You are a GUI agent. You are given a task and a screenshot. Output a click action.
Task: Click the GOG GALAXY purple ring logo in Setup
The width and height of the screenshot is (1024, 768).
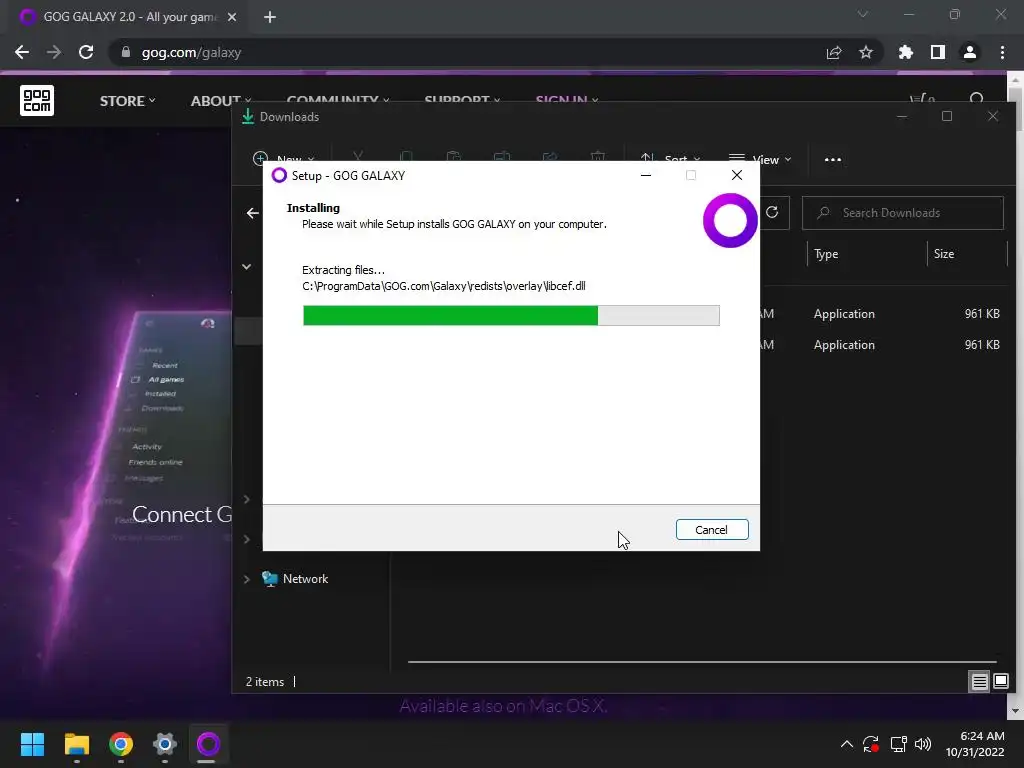tap(729, 221)
